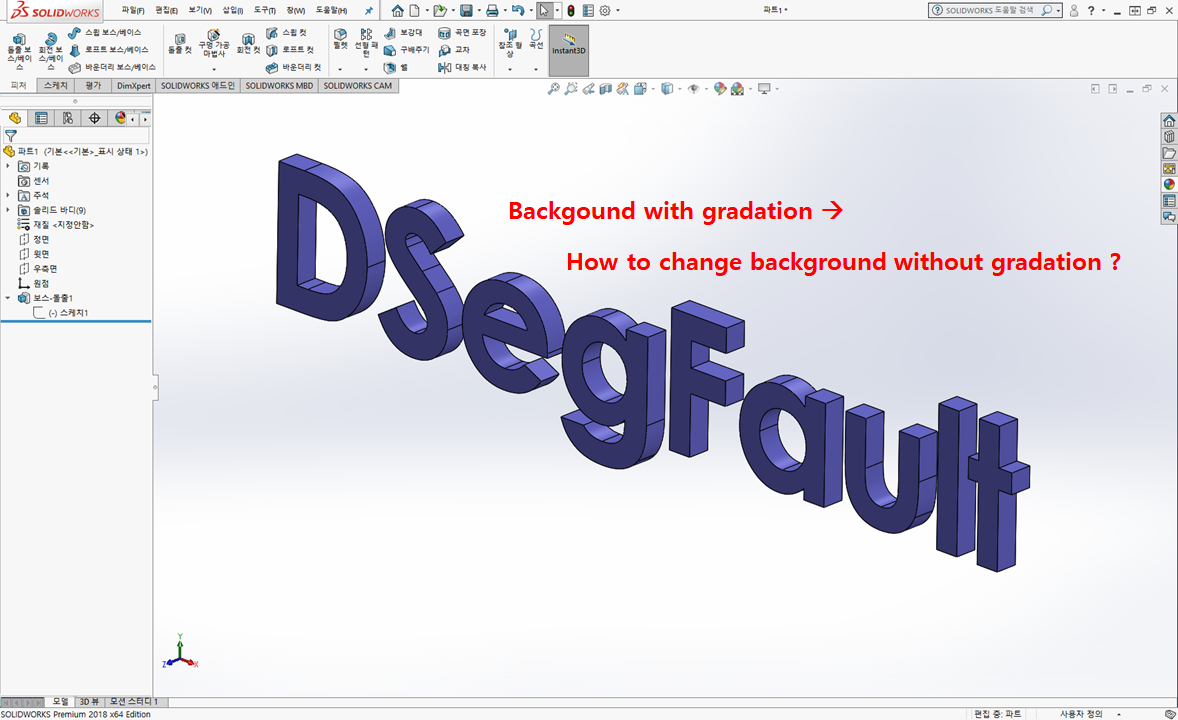Click the SOLIDWORKS help search field
This screenshot has width=1178, height=720.
click(x=988, y=11)
